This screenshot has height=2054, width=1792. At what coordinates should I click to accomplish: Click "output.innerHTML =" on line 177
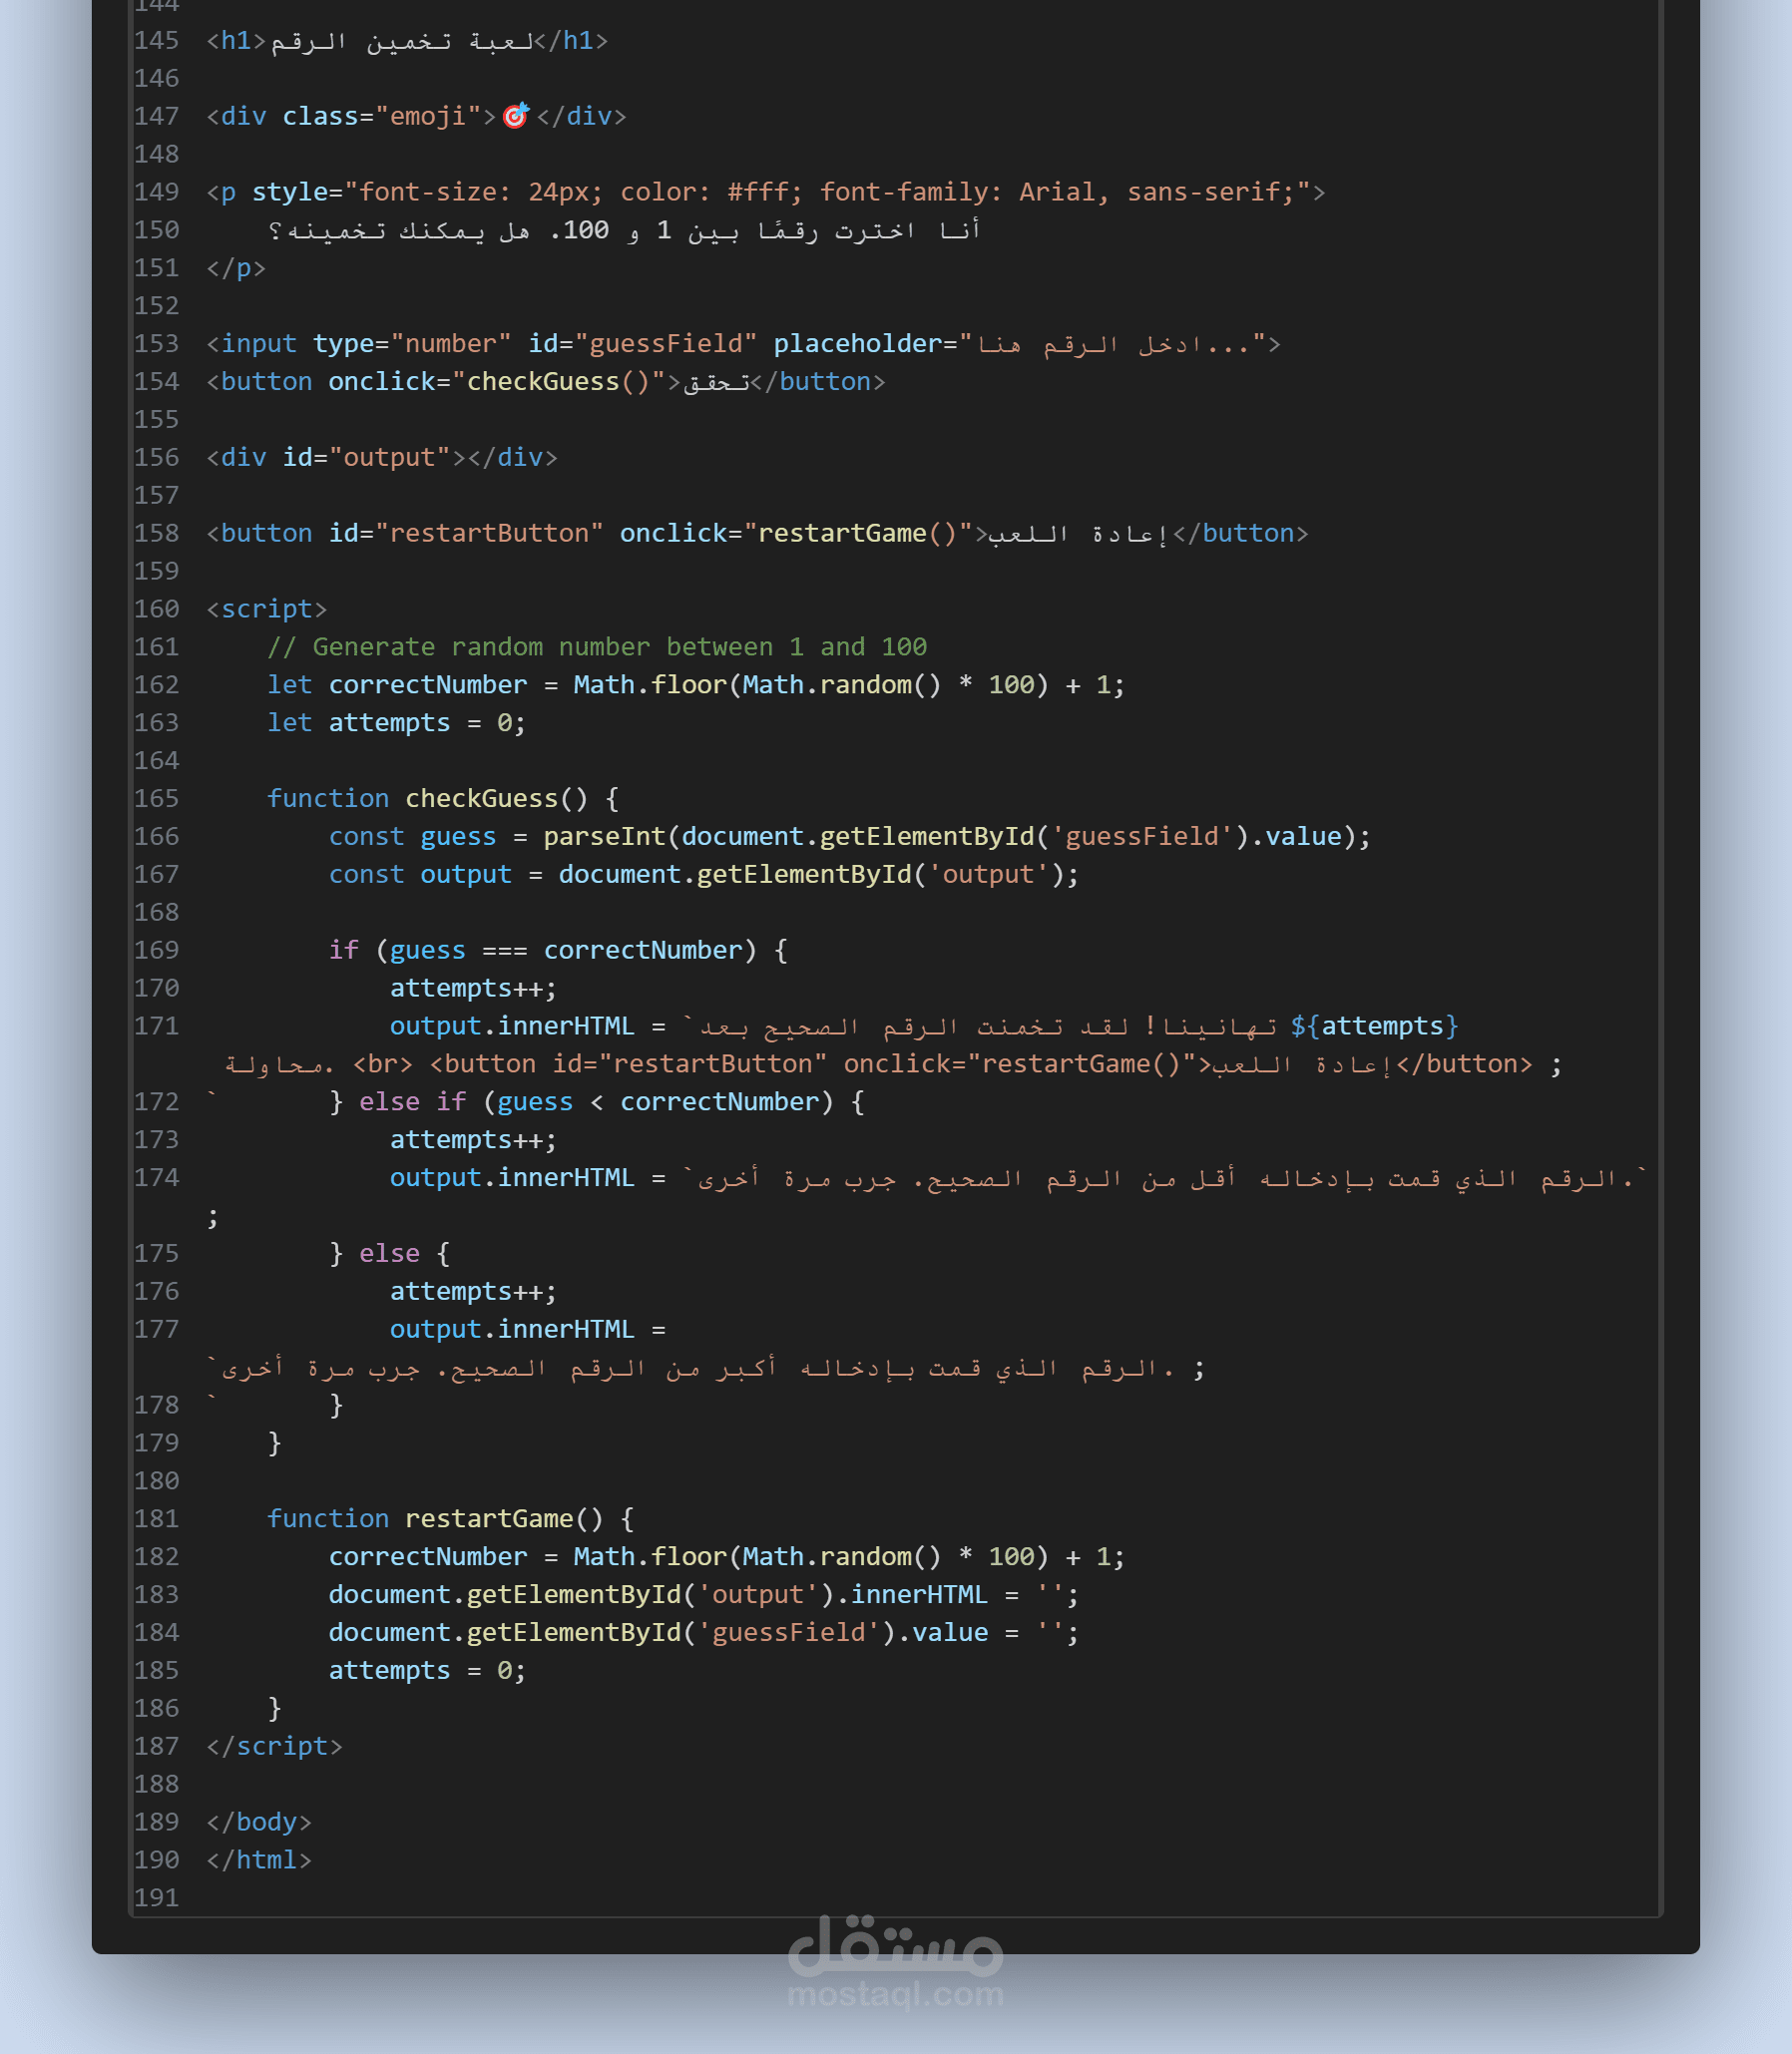[528, 1330]
